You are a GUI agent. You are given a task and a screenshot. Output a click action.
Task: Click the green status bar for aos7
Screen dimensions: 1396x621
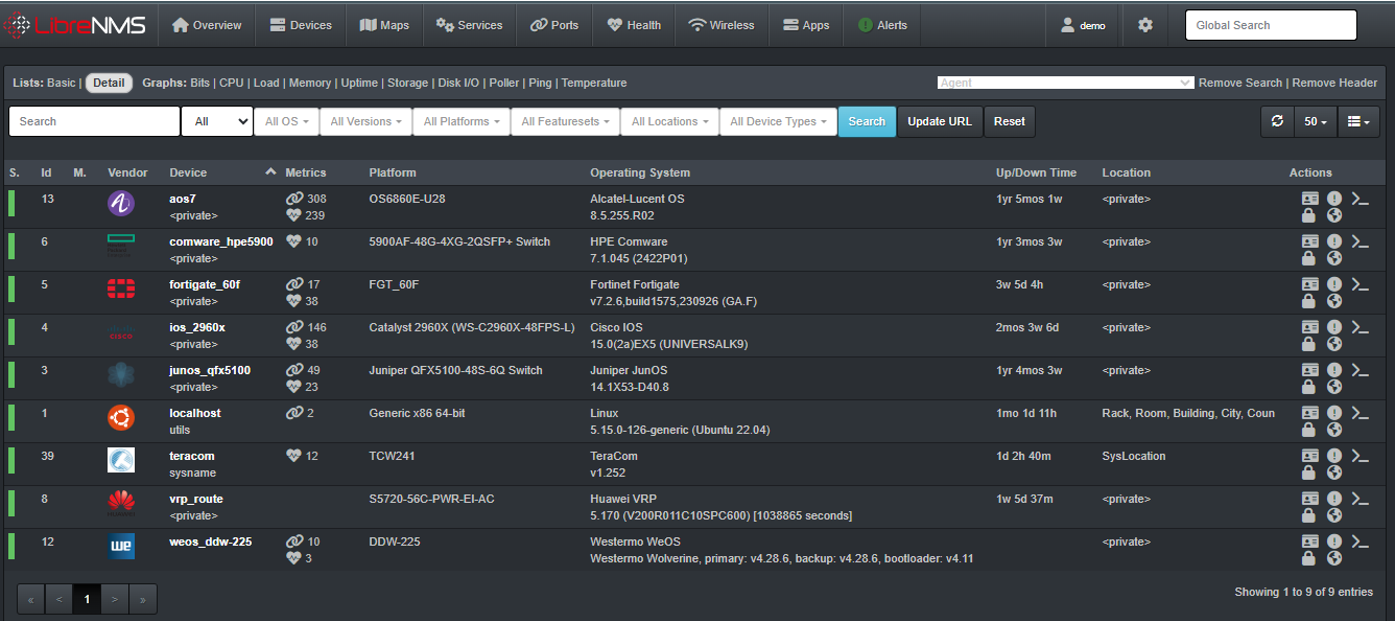point(12,204)
